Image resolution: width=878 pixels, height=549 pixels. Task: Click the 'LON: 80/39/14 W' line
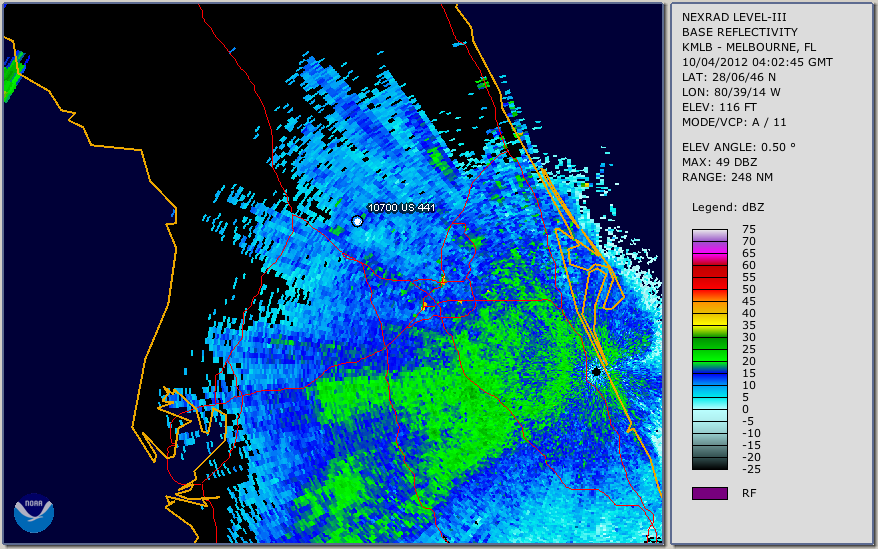[731, 92]
